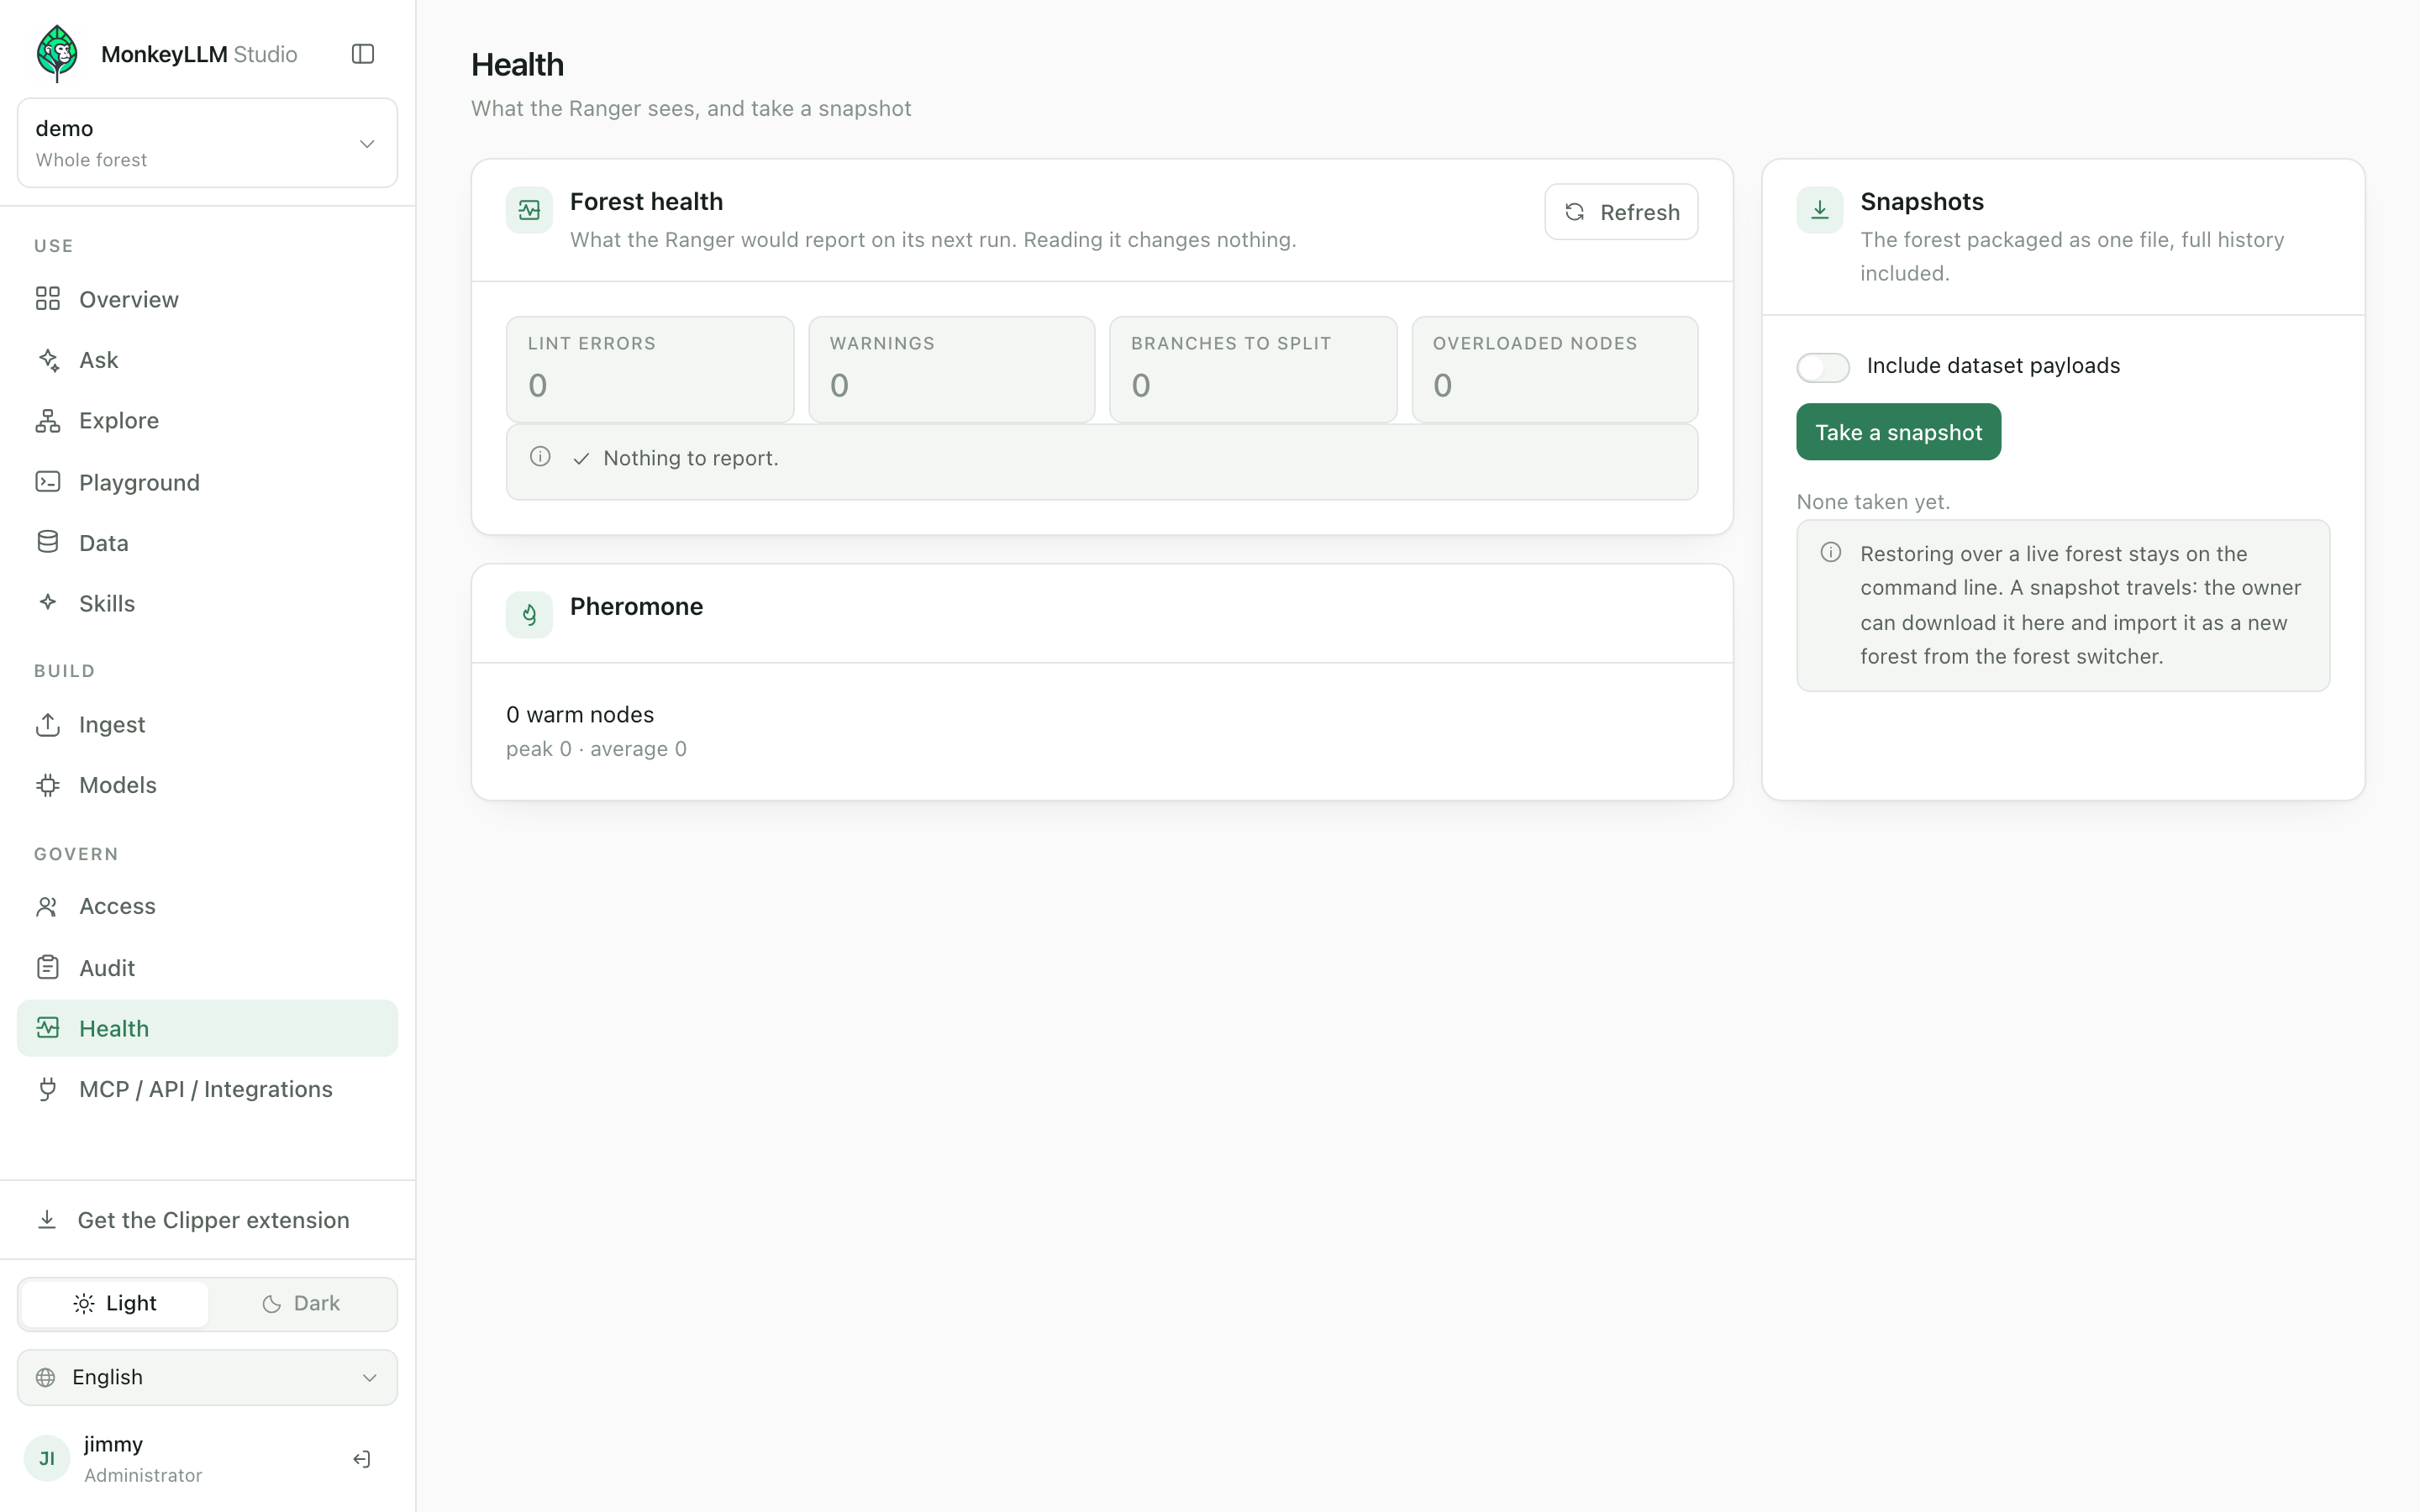The height and width of the screenshot is (1512, 2420).
Task: Refresh the forest health report
Action: pos(1621,212)
